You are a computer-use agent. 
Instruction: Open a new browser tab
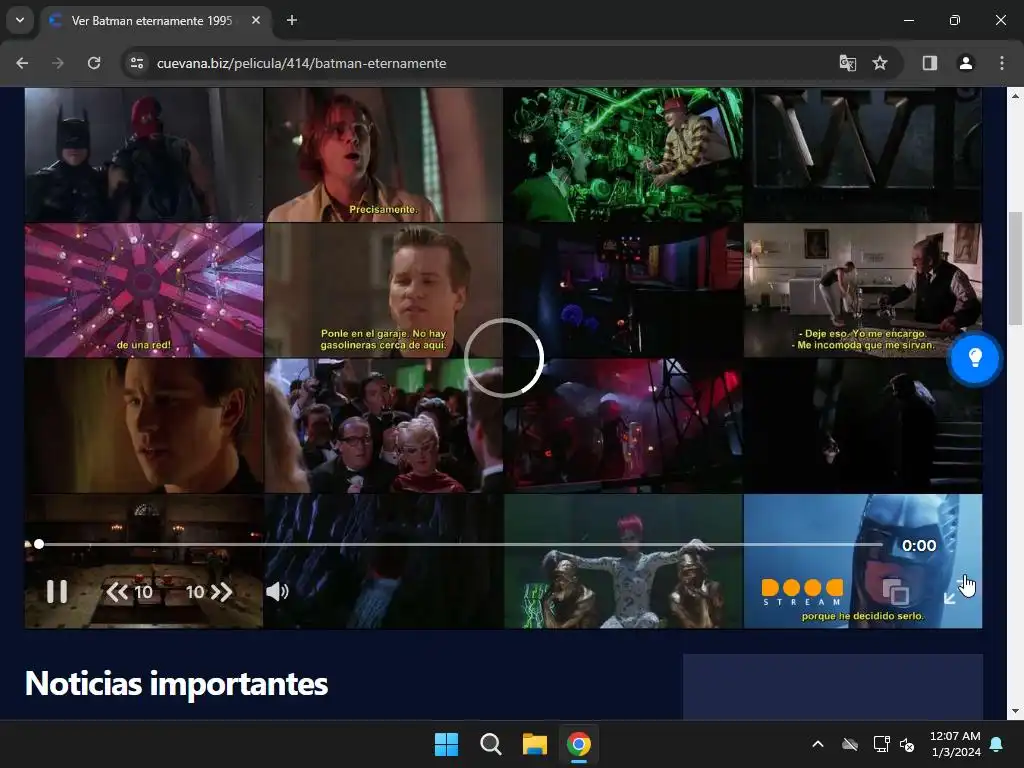click(292, 20)
